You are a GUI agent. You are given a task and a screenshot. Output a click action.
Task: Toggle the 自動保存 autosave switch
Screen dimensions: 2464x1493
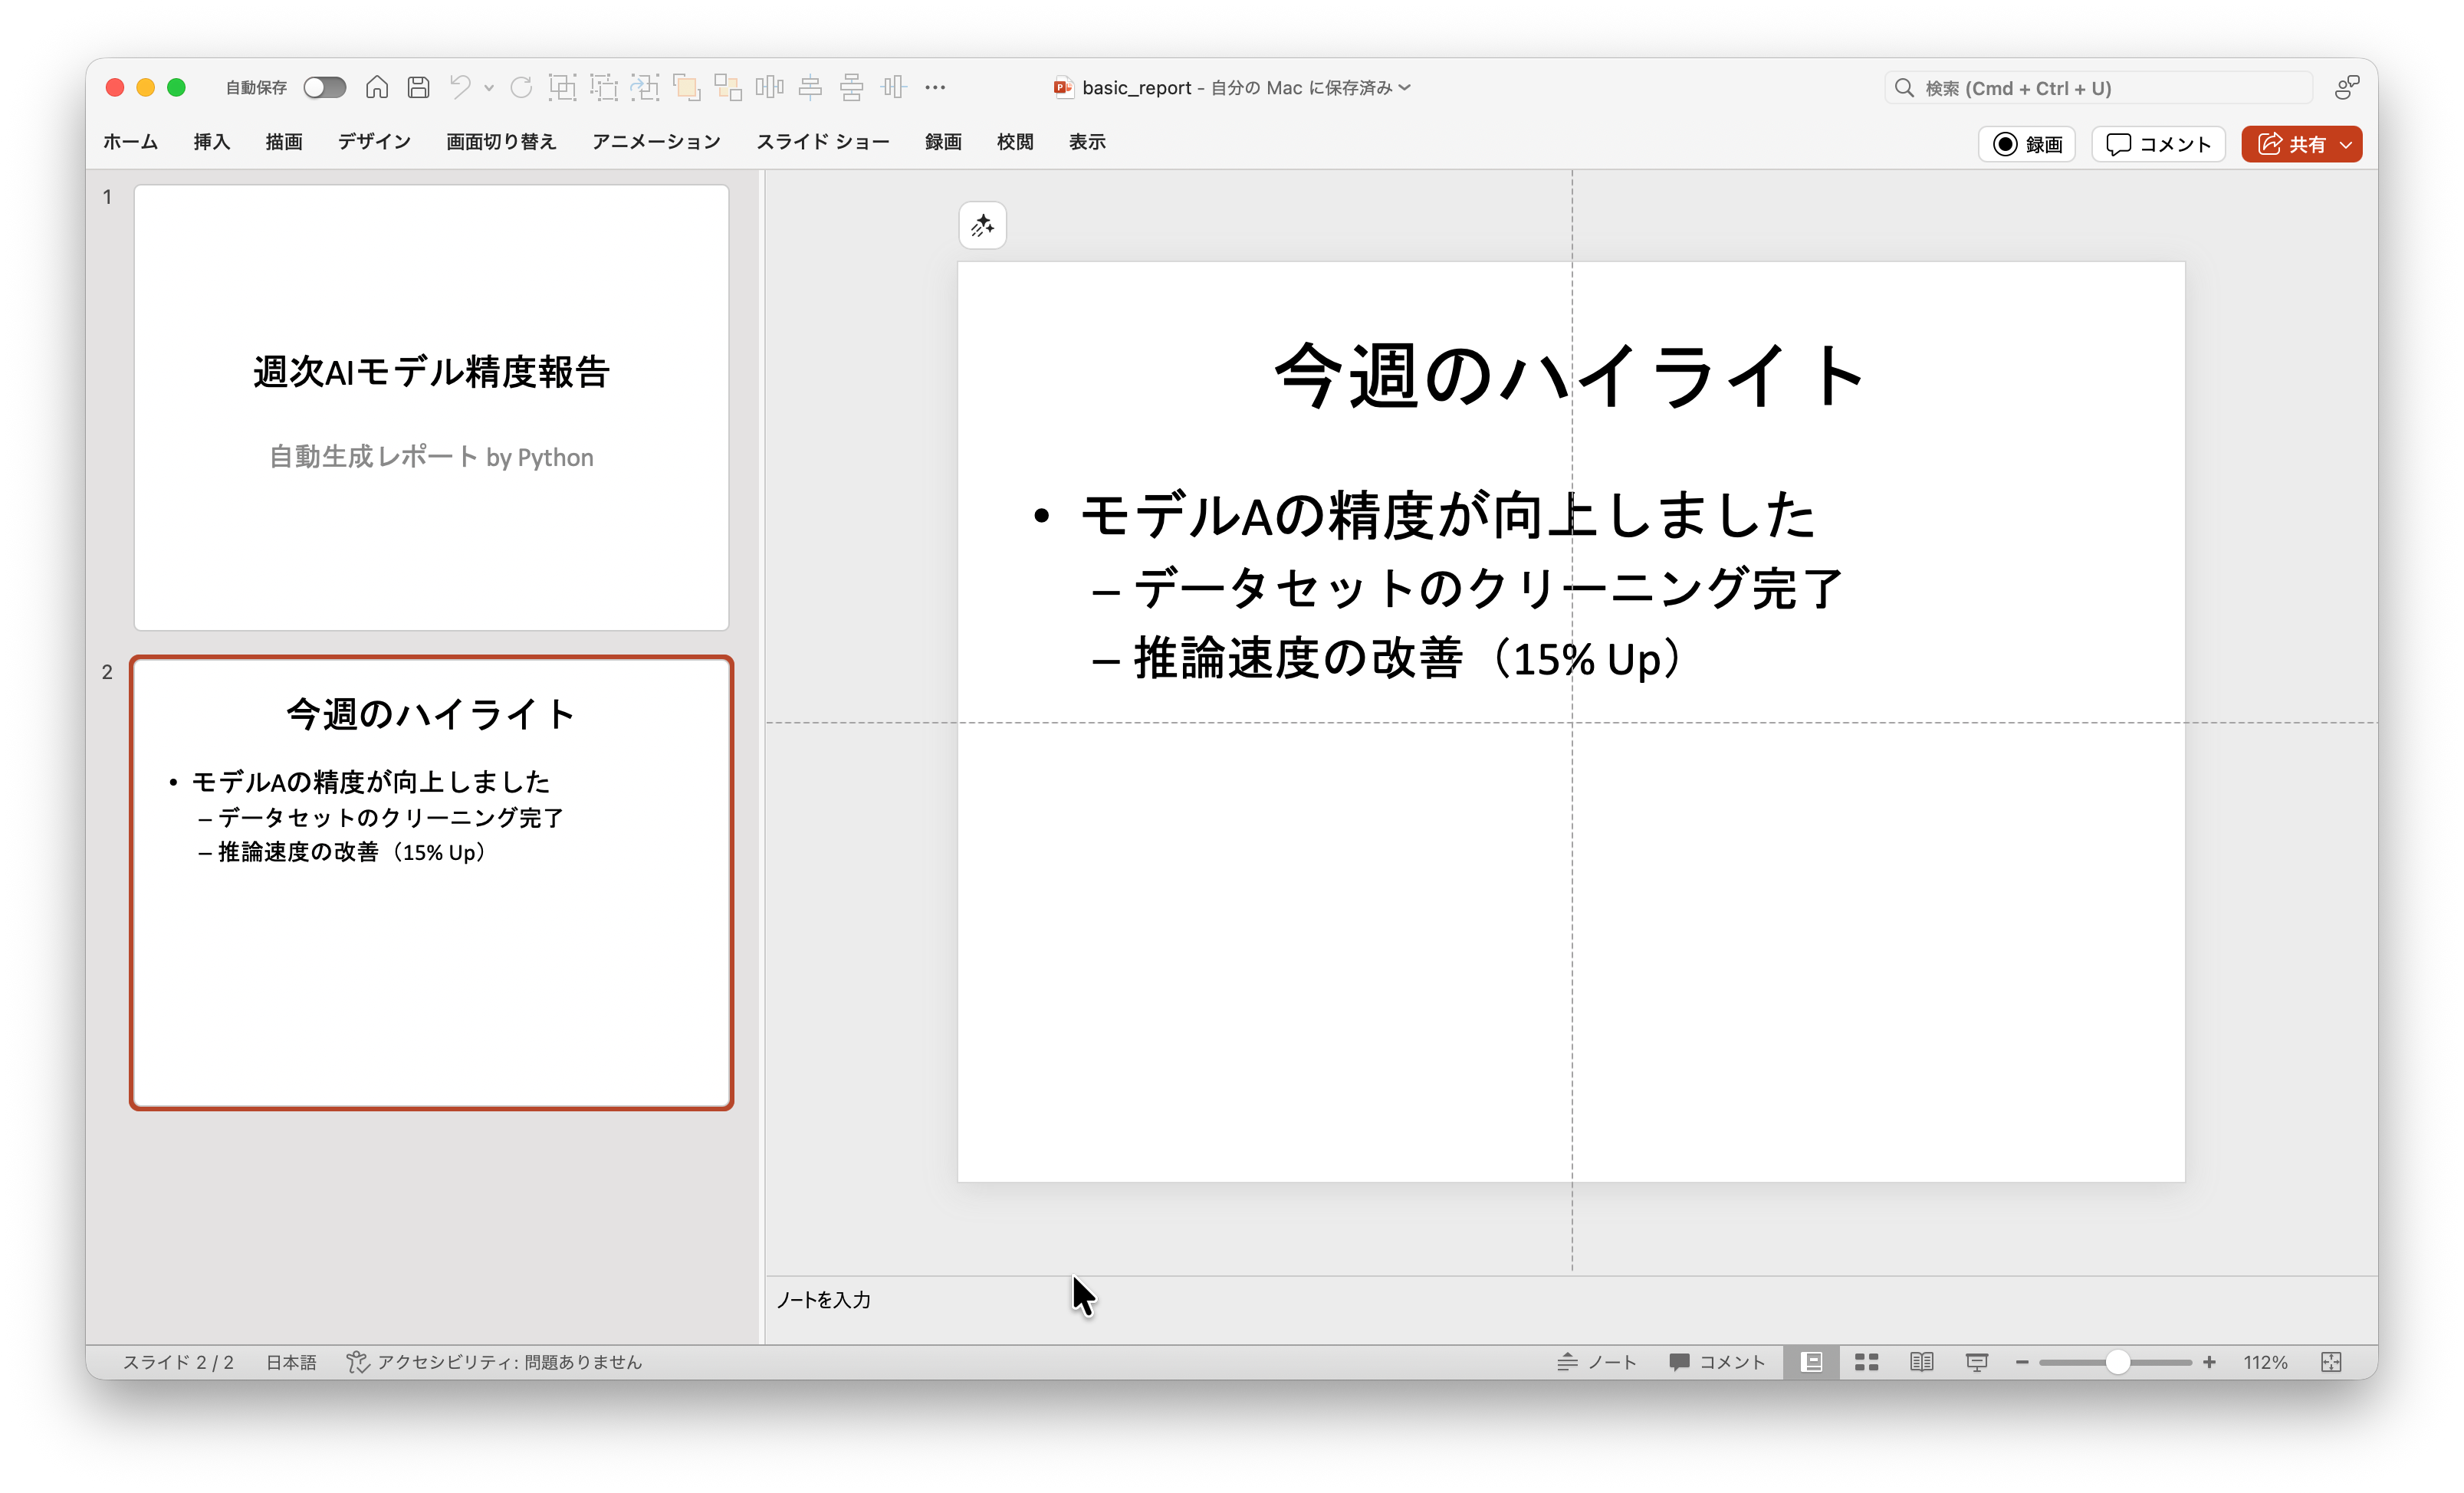click(x=325, y=88)
